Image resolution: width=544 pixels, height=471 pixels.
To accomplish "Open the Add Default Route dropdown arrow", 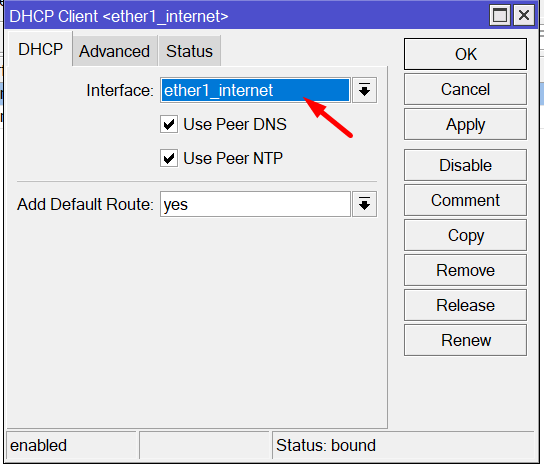I will [364, 204].
